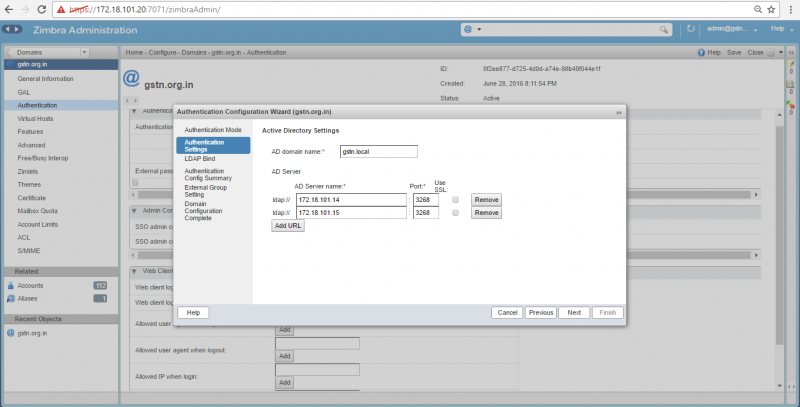Remove the 172.18.101.14 server row
Viewport: 800px width, 407px height.
[x=486, y=200]
